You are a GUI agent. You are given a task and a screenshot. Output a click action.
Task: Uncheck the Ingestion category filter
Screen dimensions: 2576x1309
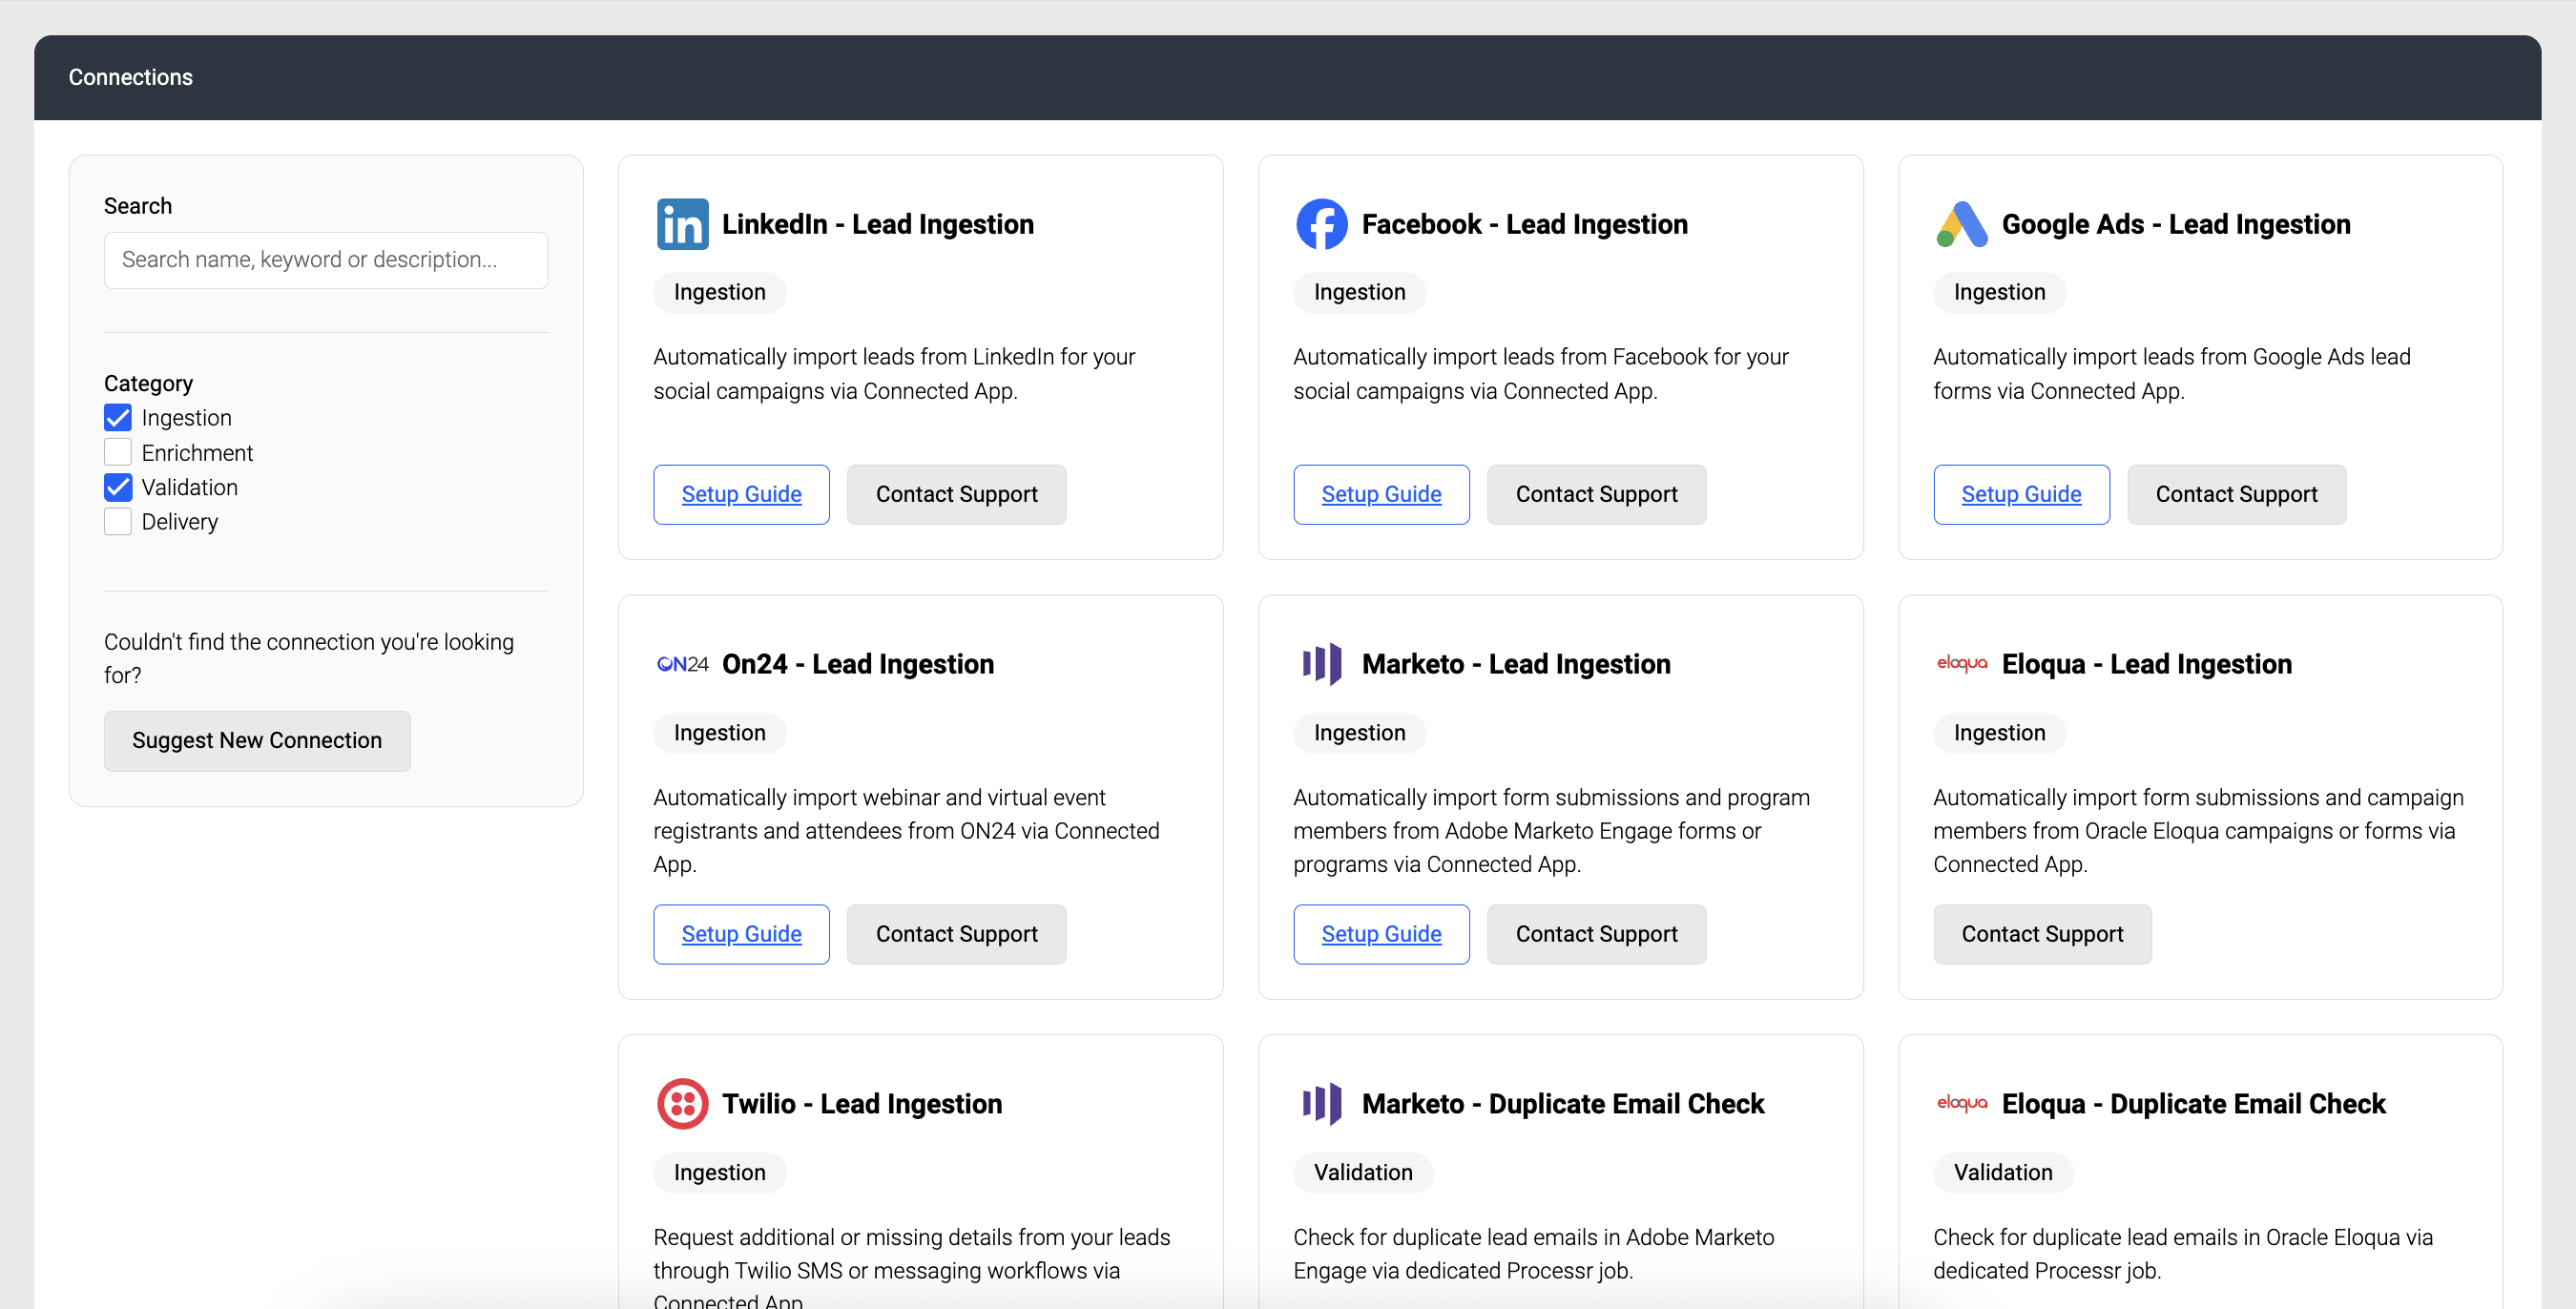click(x=118, y=418)
